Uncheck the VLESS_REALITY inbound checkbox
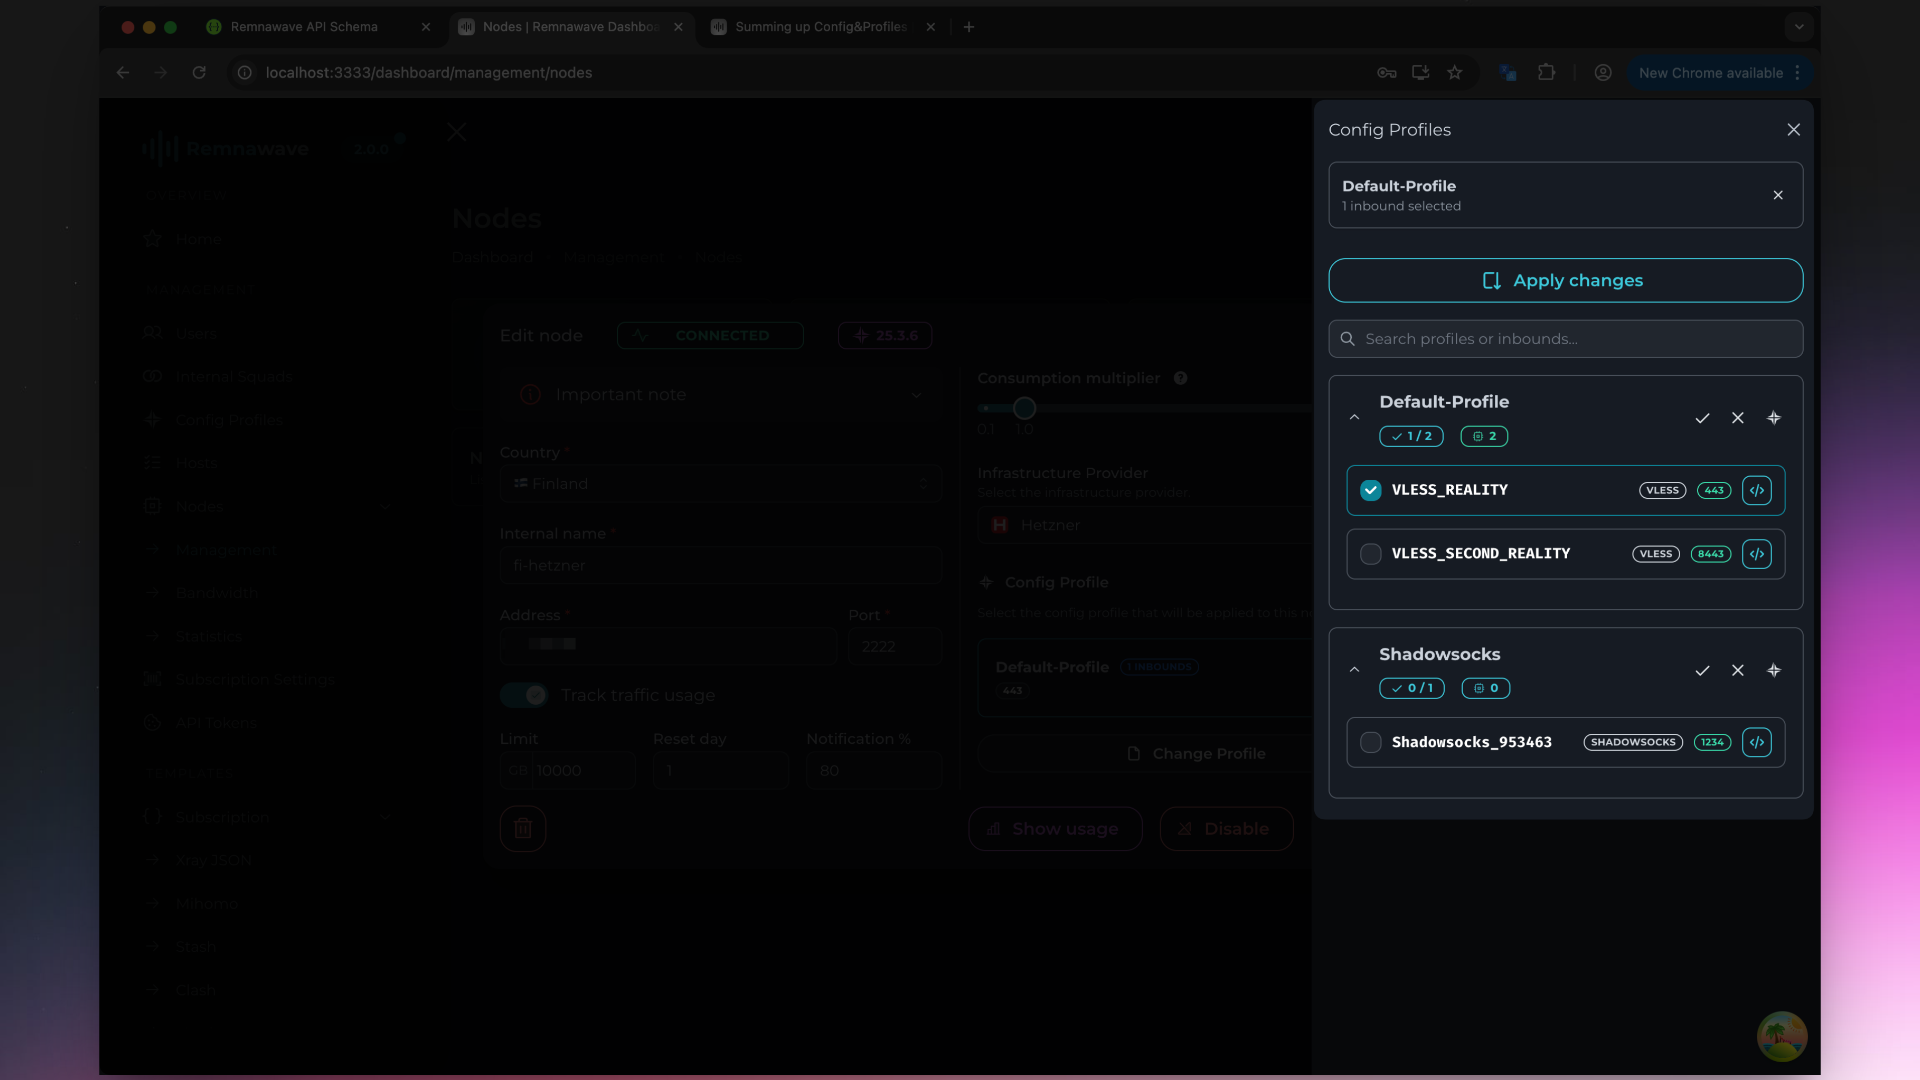This screenshot has height=1080, width=1920. [x=1370, y=490]
